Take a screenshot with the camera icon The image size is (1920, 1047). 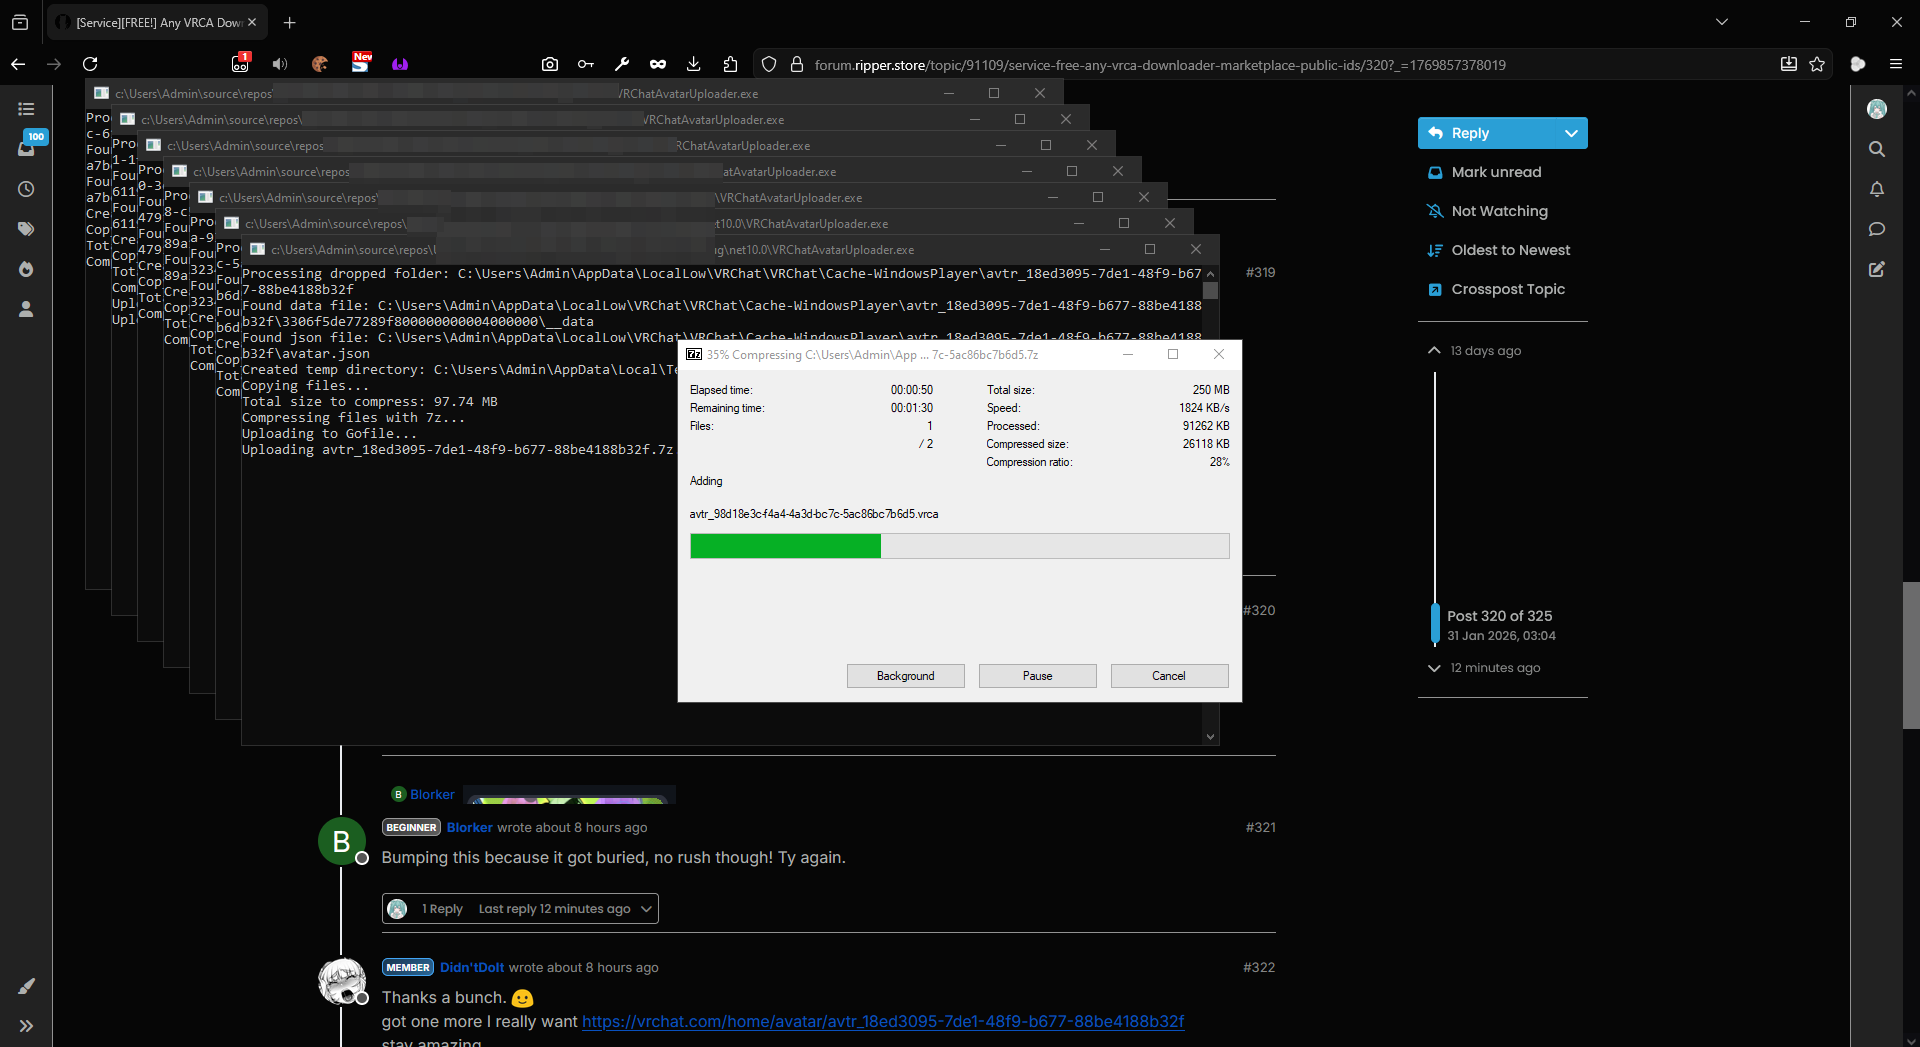550,64
